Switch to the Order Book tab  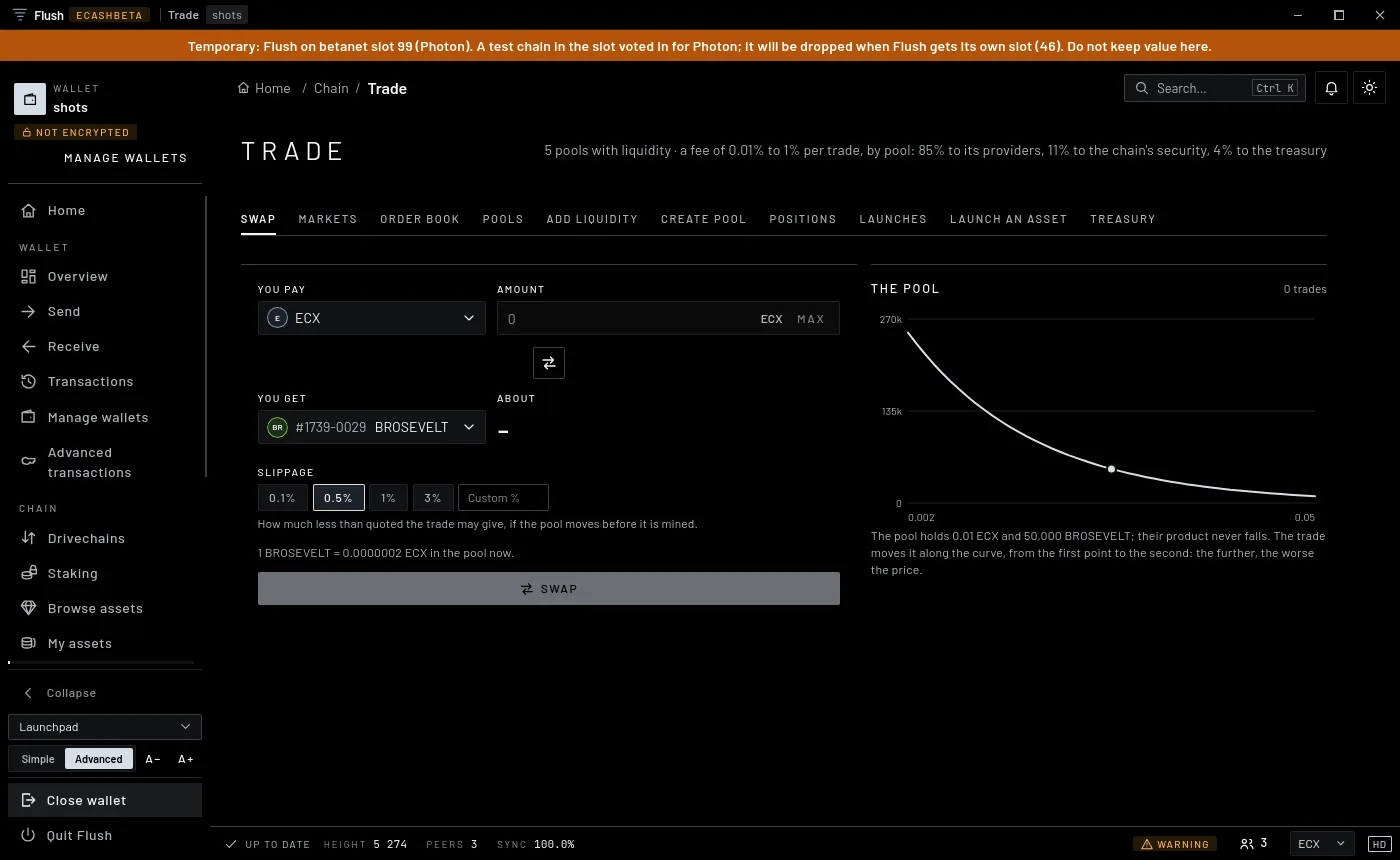pos(420,219)
